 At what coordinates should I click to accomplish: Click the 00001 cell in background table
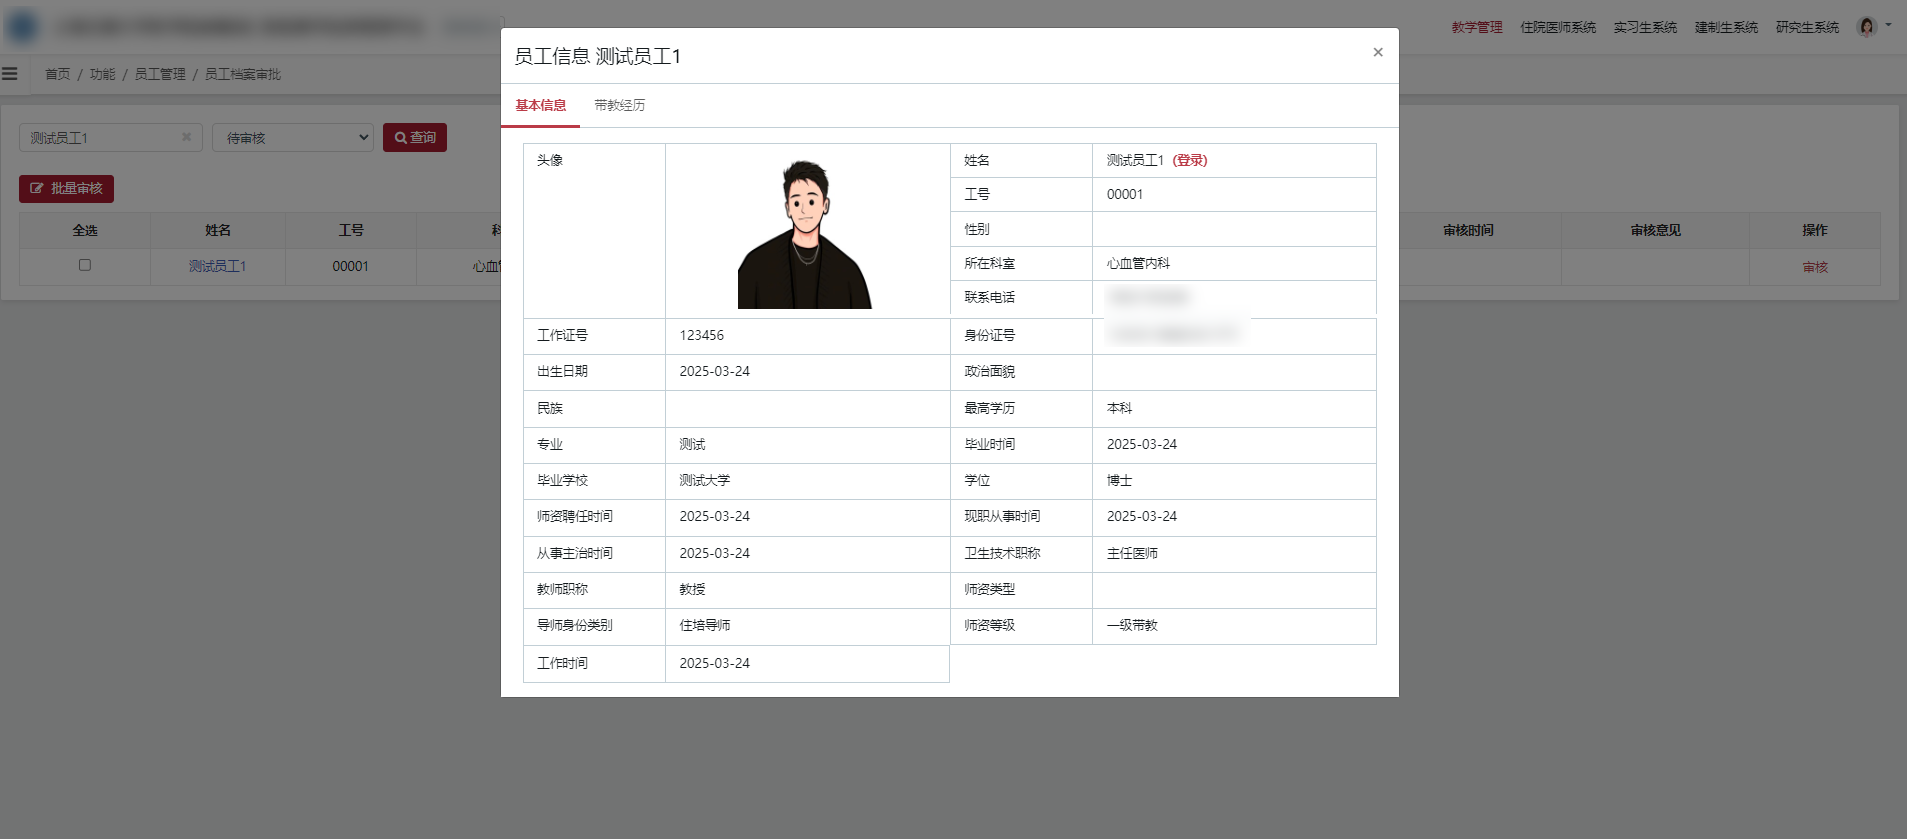click(x=351, y=266)
